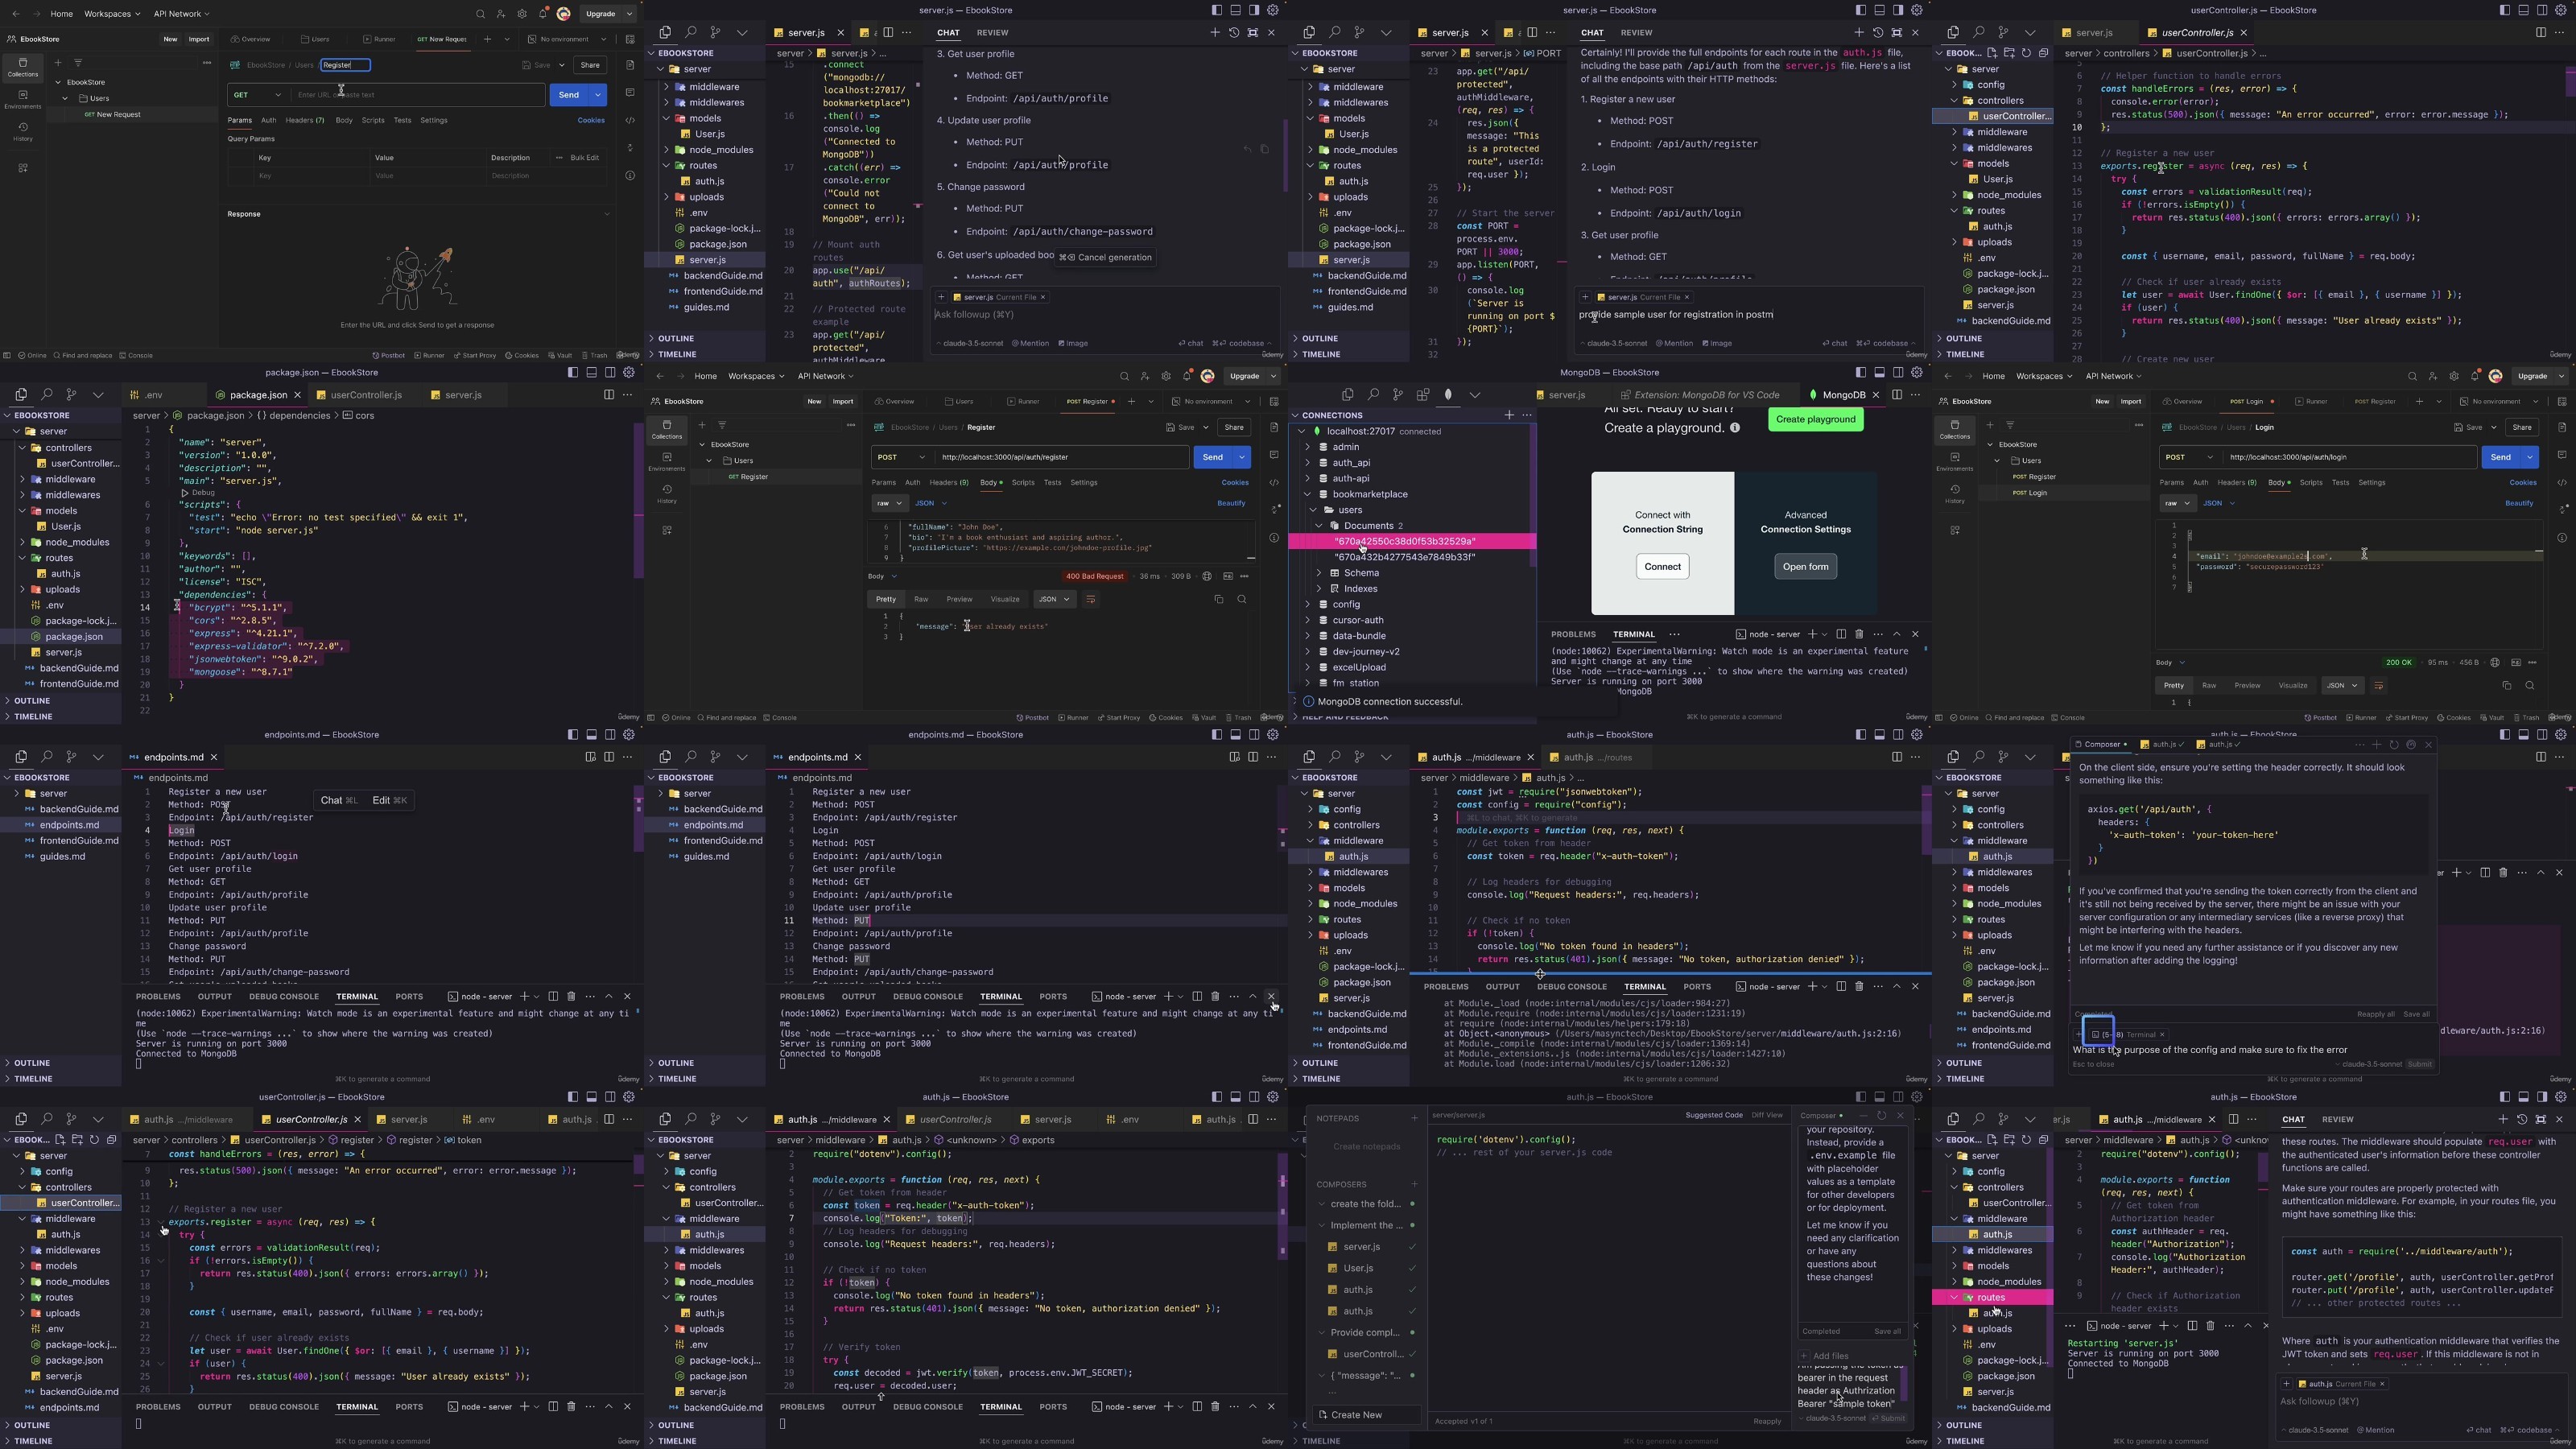Image resolution: width=2576 pixels, height=1449 pixels.
Task: Switch to Diff View in the Composer panel
Action: click(x=1766, y=1115)
